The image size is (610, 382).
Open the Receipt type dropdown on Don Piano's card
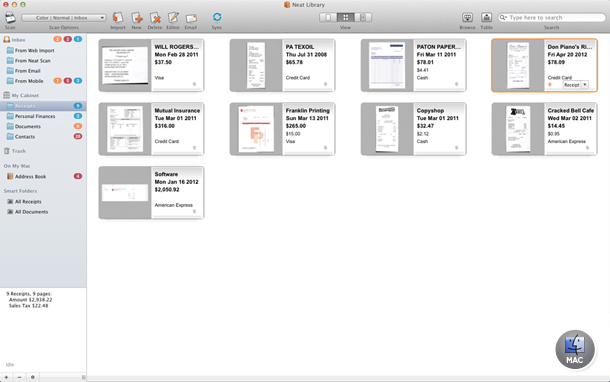(x=576, y=85)
